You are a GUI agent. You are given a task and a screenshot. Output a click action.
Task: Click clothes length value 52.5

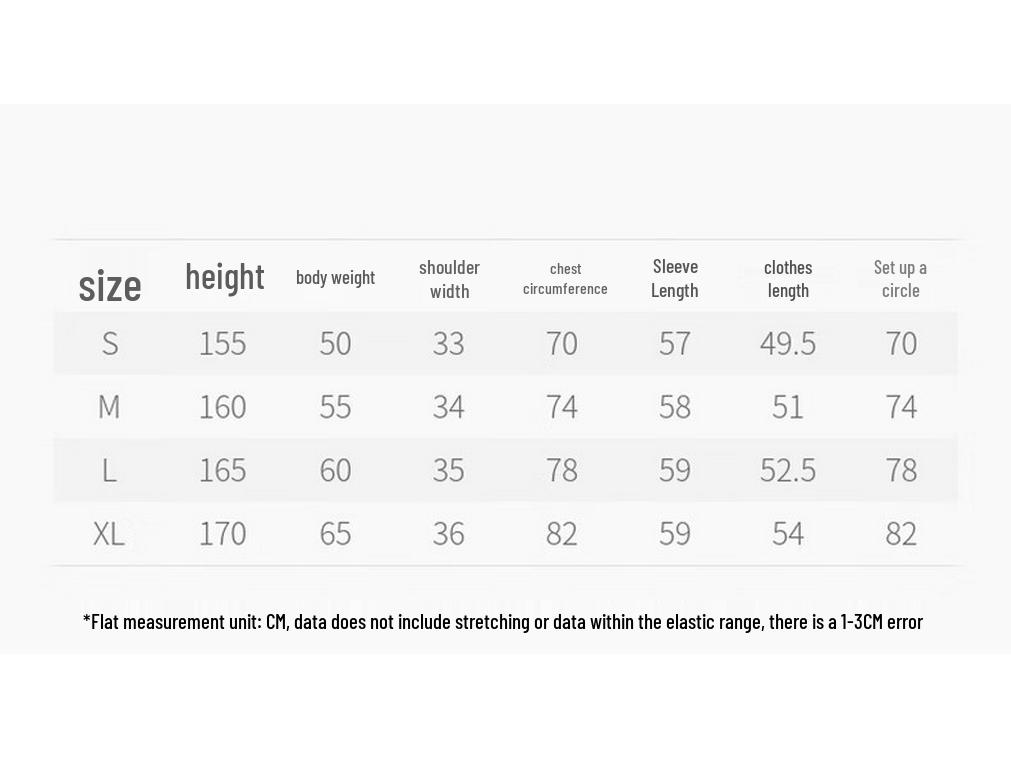[x=788, y=470]
